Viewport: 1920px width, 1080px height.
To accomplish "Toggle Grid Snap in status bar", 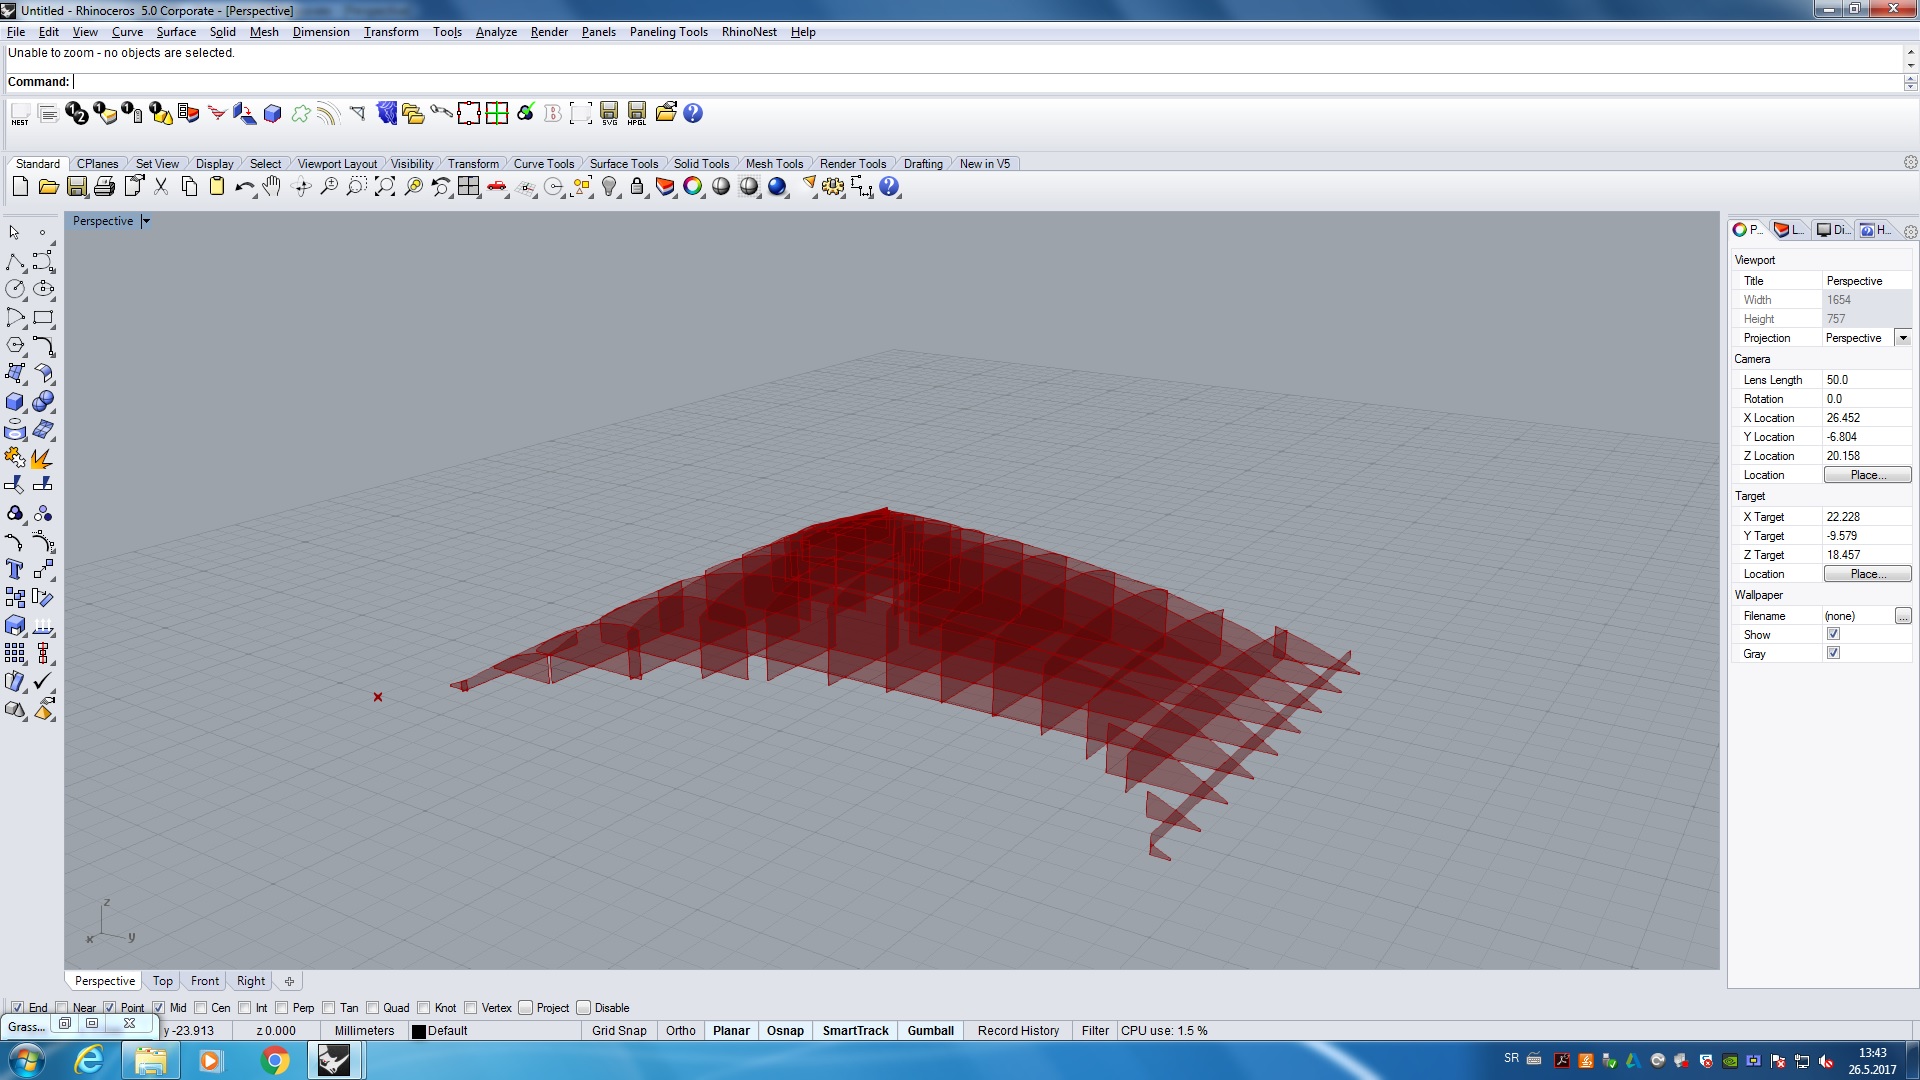I will pos(619,1031).
